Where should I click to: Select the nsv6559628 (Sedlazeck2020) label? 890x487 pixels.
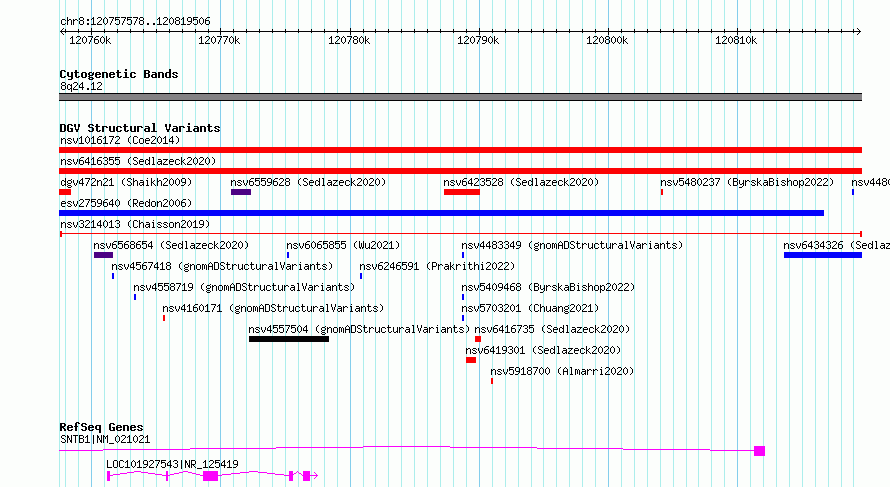(x=308, y=182)
